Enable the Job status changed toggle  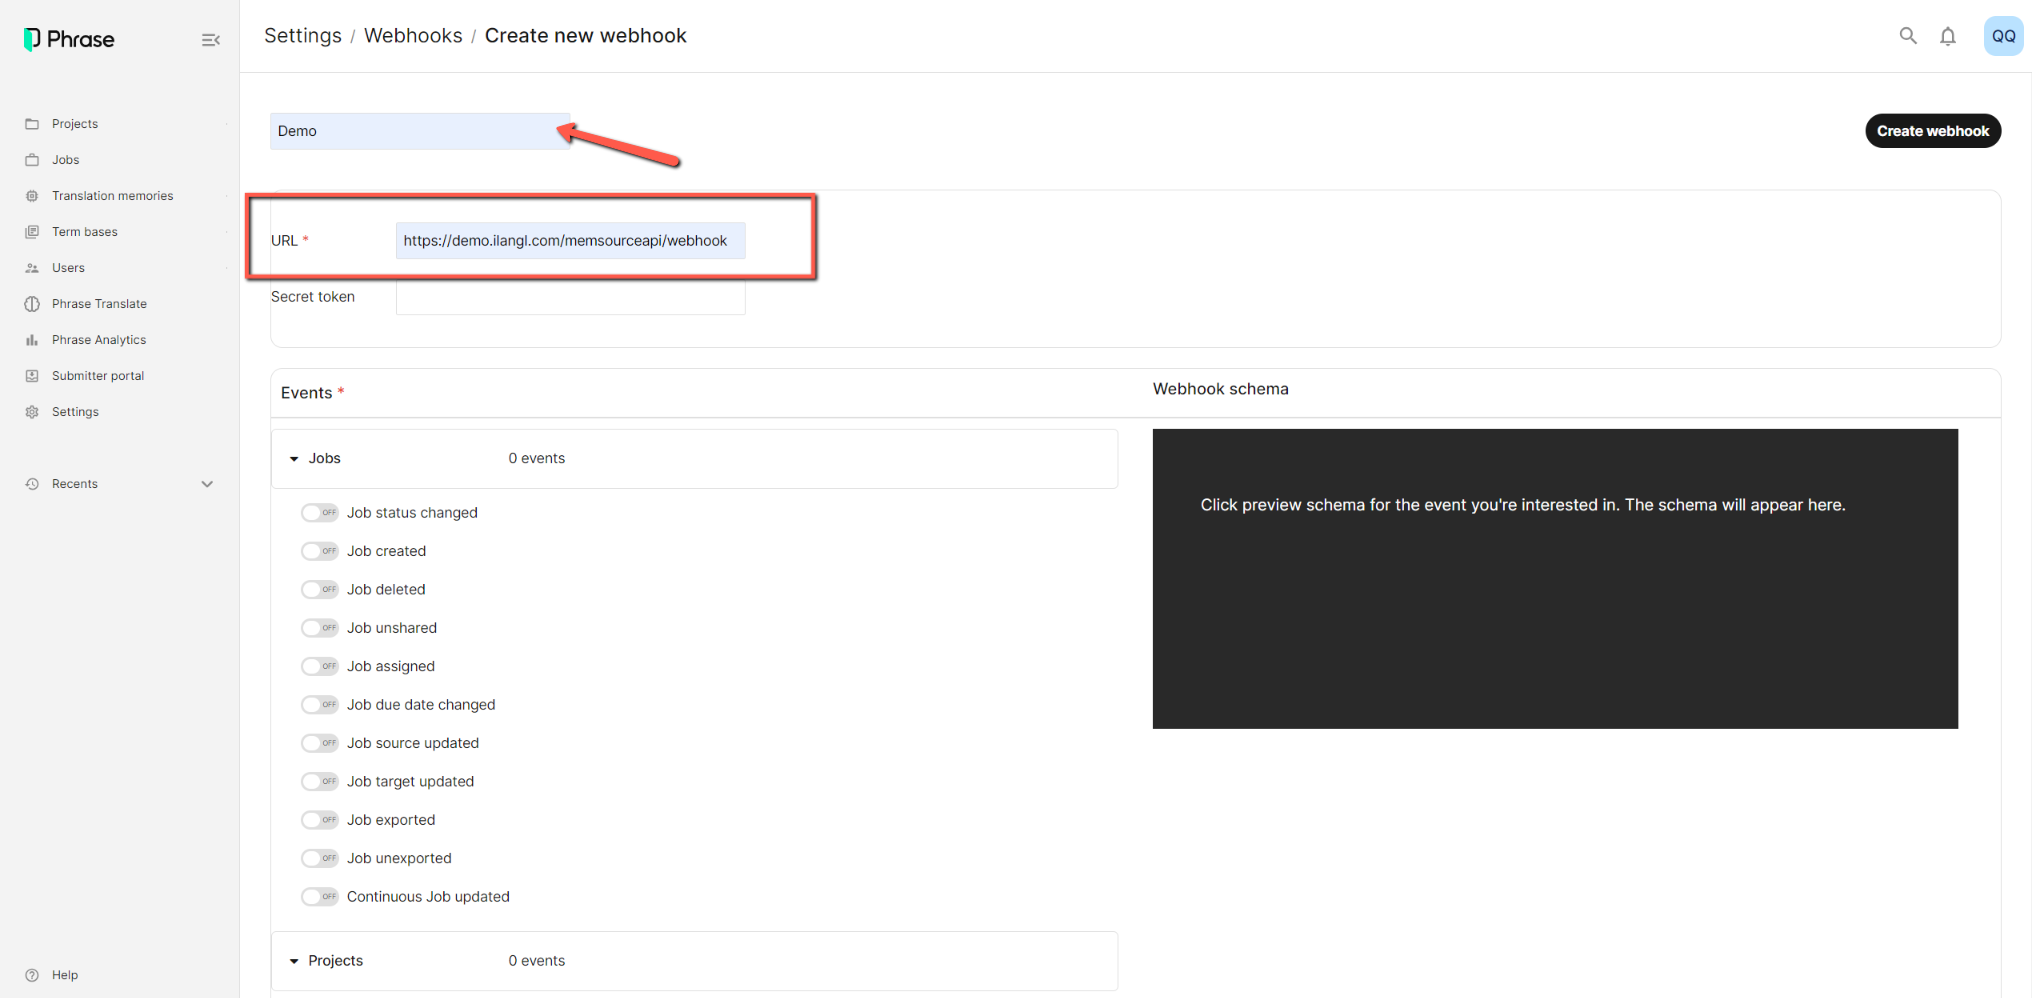pyautogui.click(x=320, y=513)
